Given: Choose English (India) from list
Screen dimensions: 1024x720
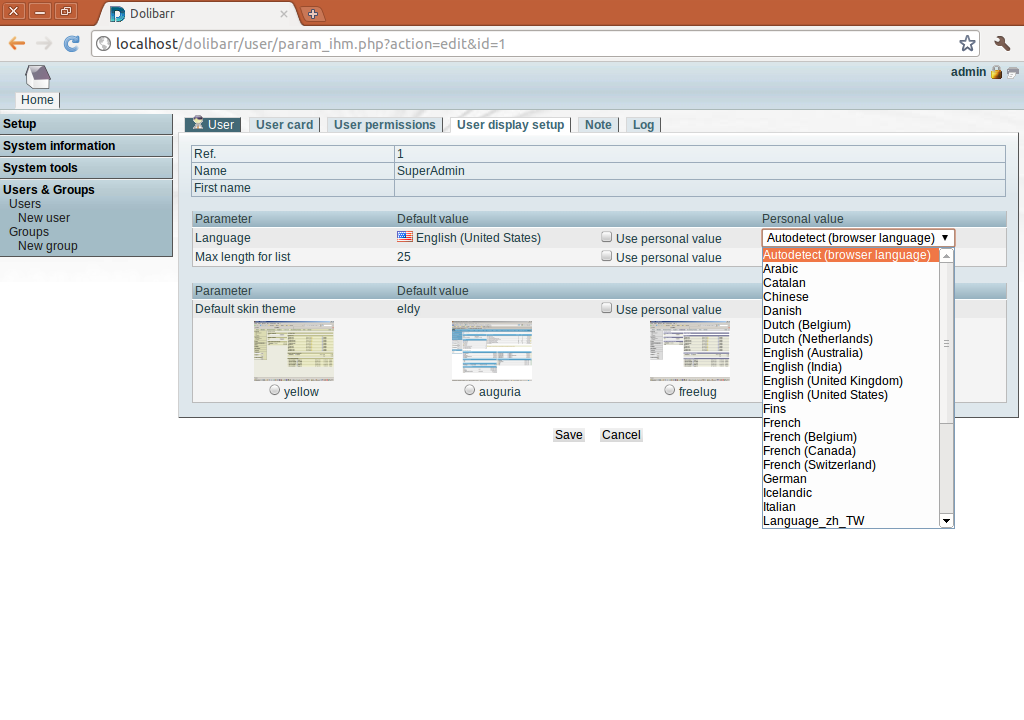Looking at the screenshot, I should (850, 367).
